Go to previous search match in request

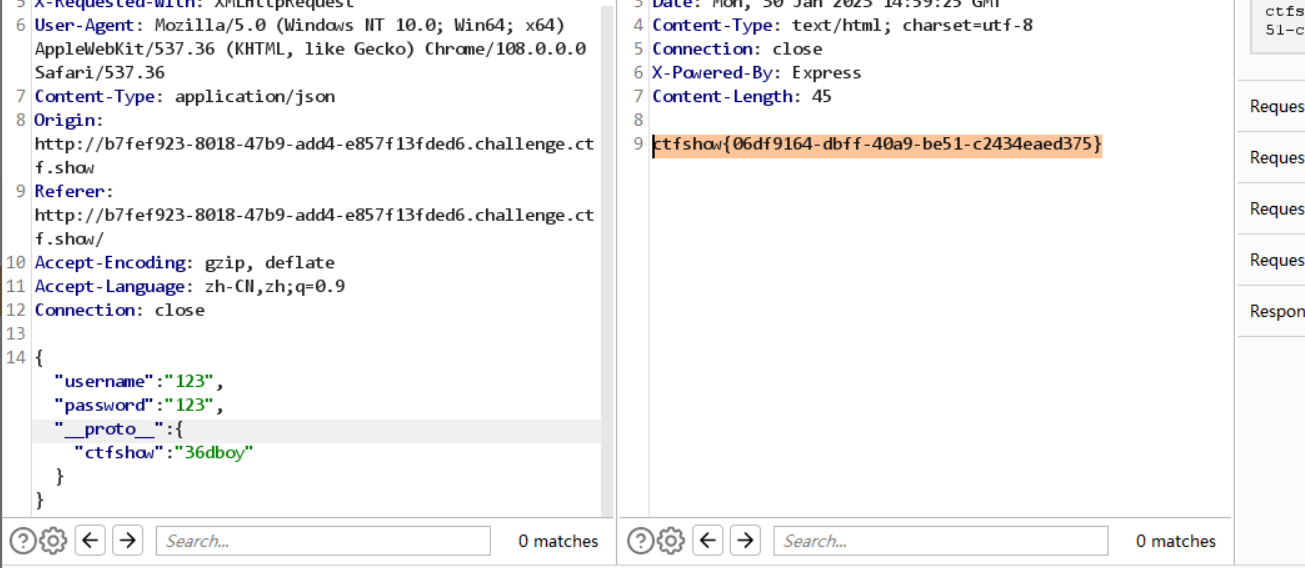pos(91,541)
